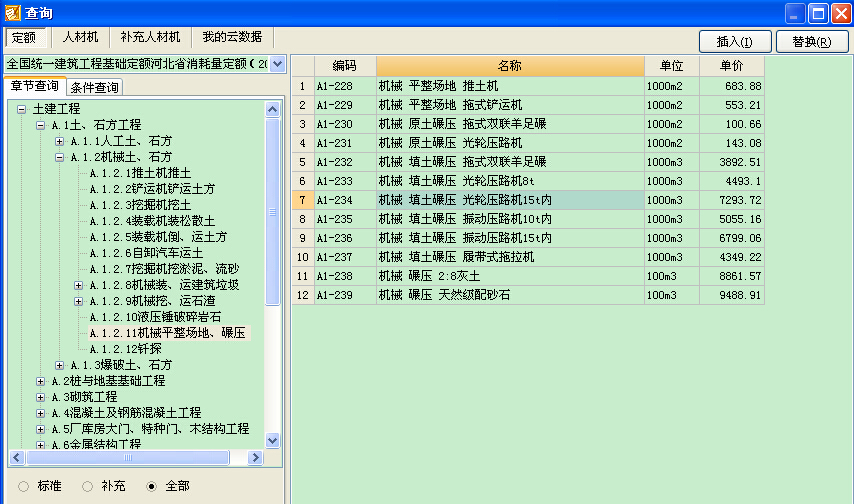Click name cell 机械 碾压 2:8灰土
This screenshot has height=504, width=854.
tap(510, 276)
